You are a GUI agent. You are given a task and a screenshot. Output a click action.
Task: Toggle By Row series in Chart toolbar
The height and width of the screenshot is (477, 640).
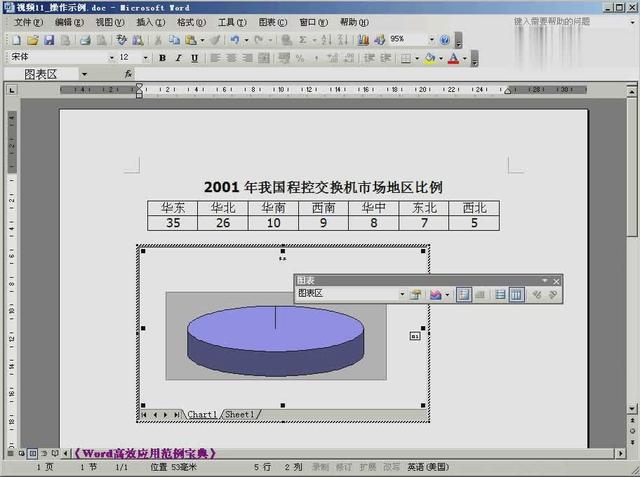tap(500, 295)
